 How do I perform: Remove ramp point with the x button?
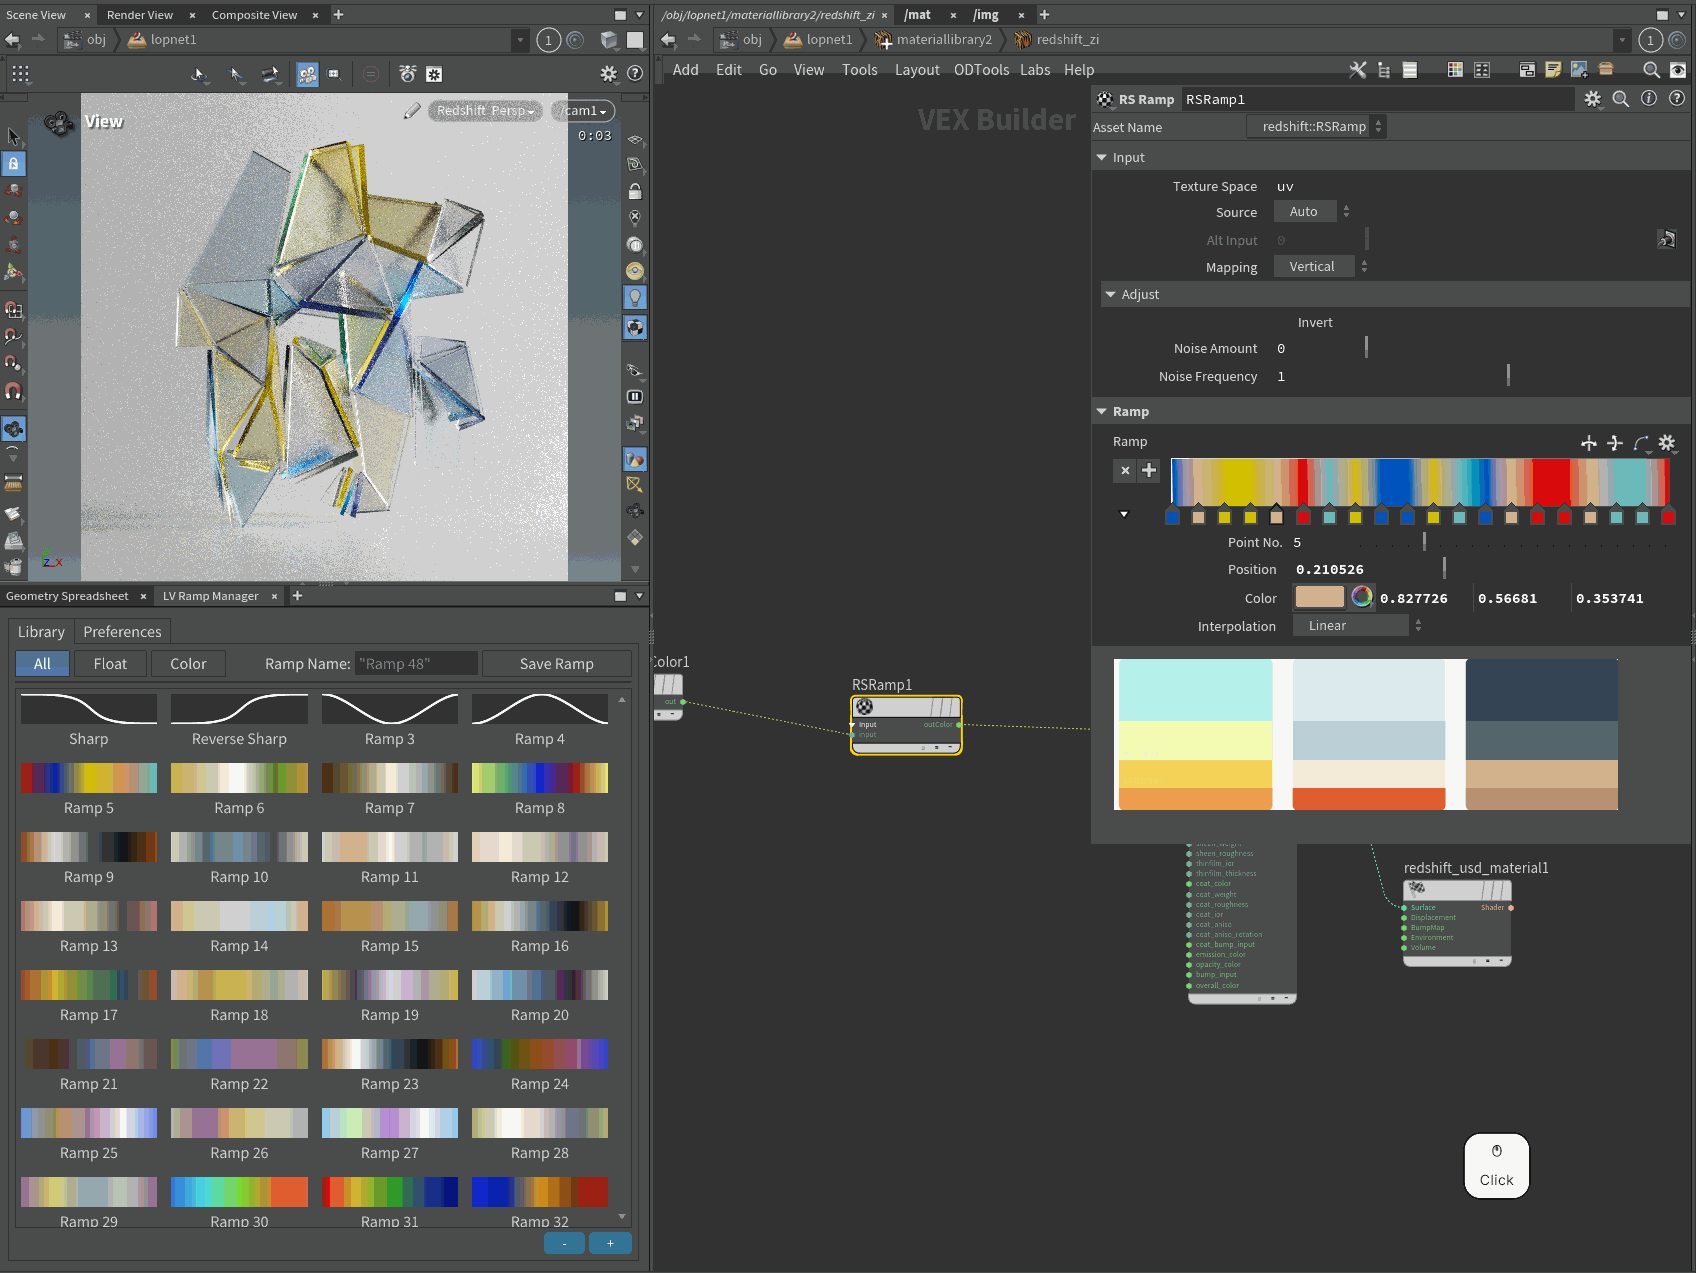(x=1125, y=470)
